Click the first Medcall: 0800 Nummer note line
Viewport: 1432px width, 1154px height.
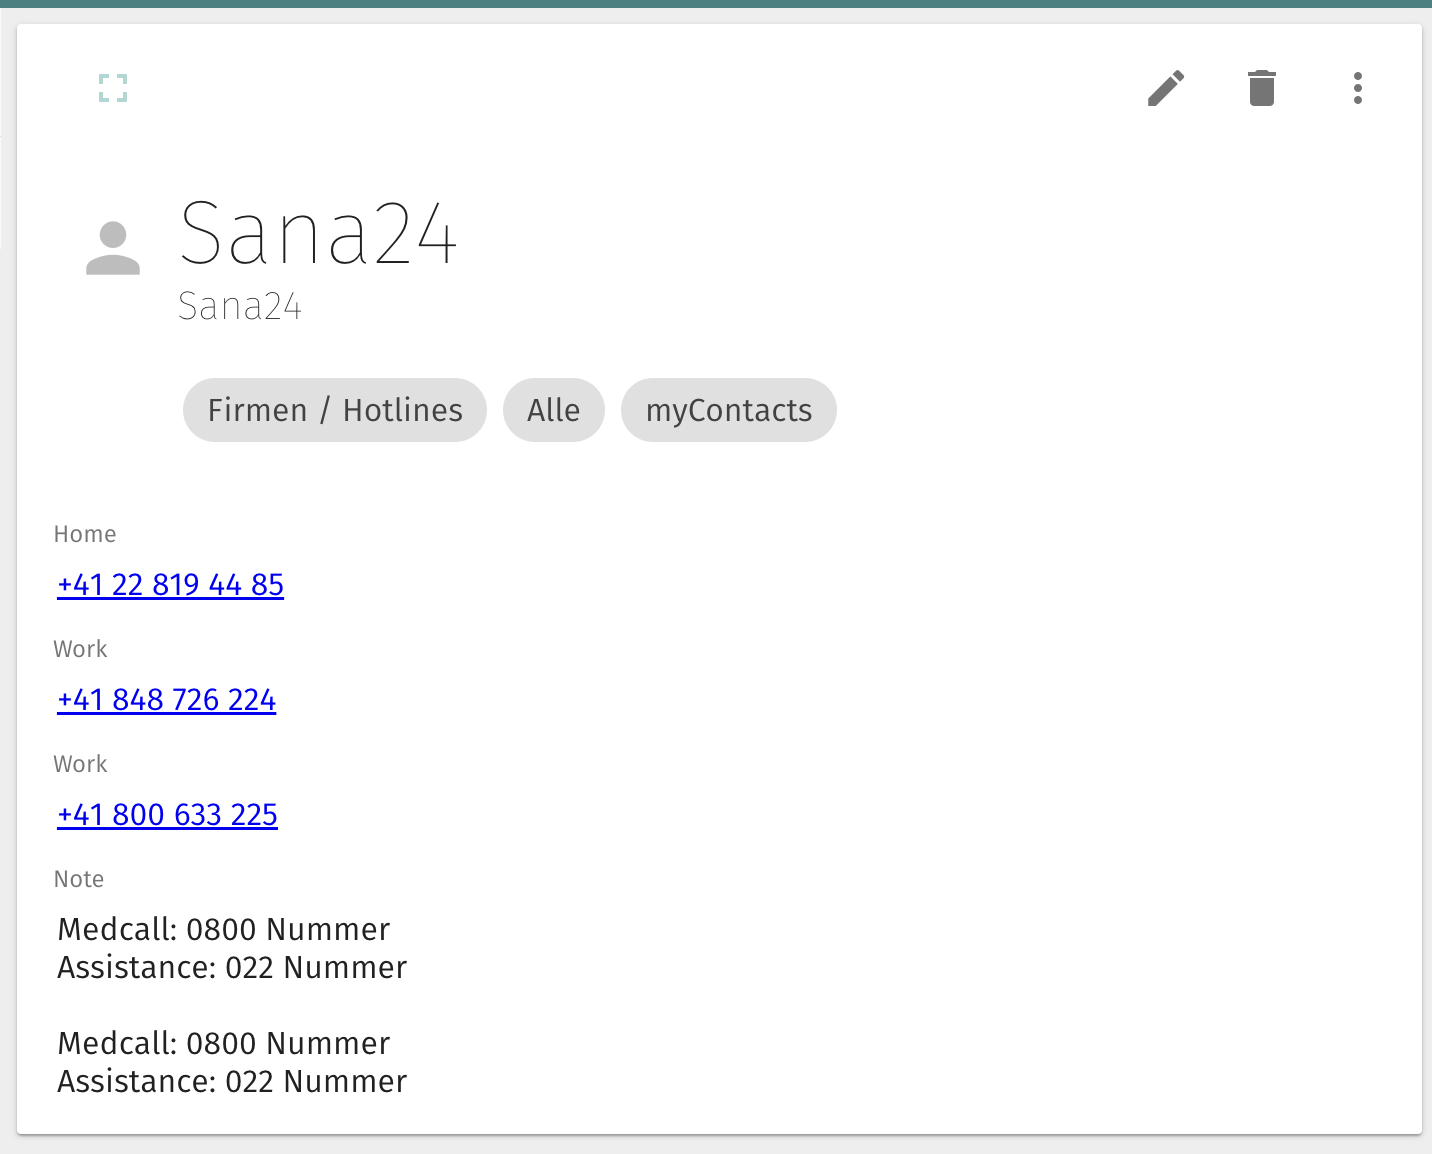(x=224, y=929)
